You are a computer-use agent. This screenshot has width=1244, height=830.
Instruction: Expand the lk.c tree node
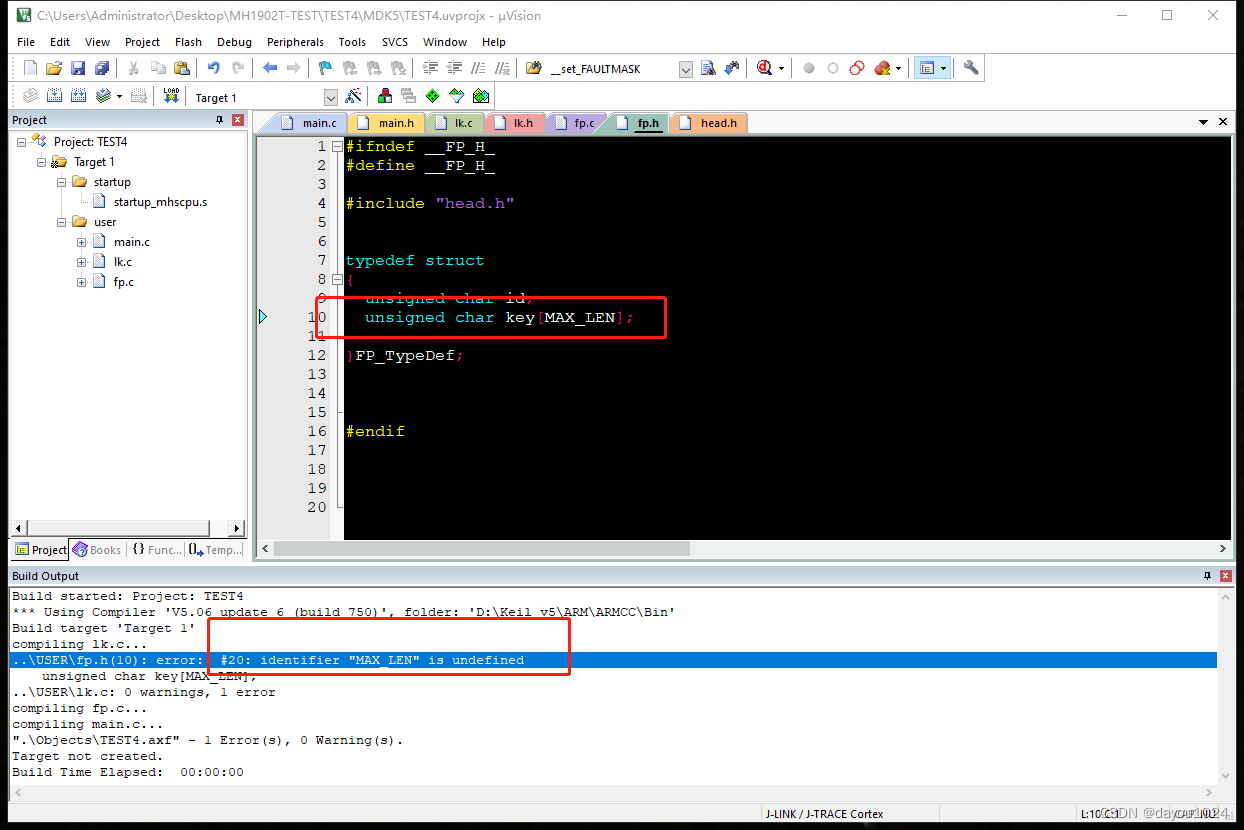coord(82,262)
